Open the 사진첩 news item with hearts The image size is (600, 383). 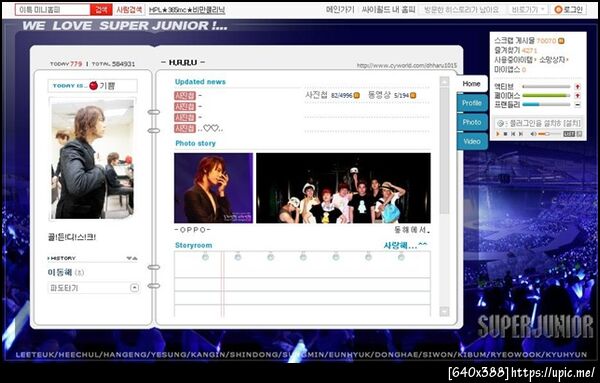199,128
